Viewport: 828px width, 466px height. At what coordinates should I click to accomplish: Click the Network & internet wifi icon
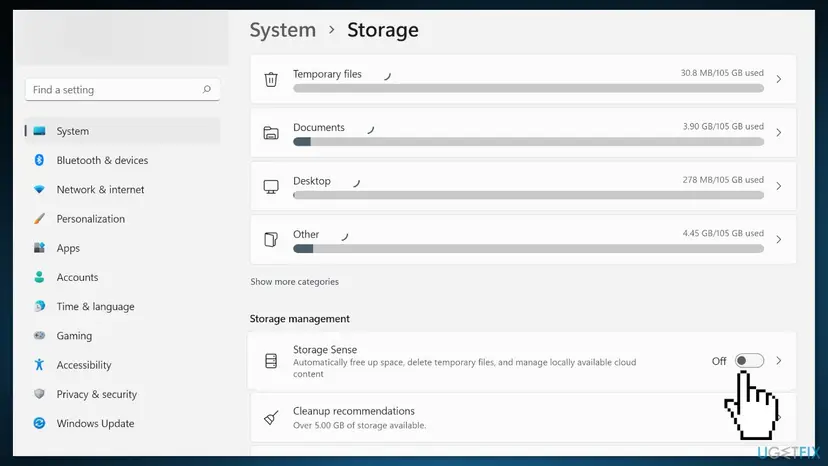39,189
